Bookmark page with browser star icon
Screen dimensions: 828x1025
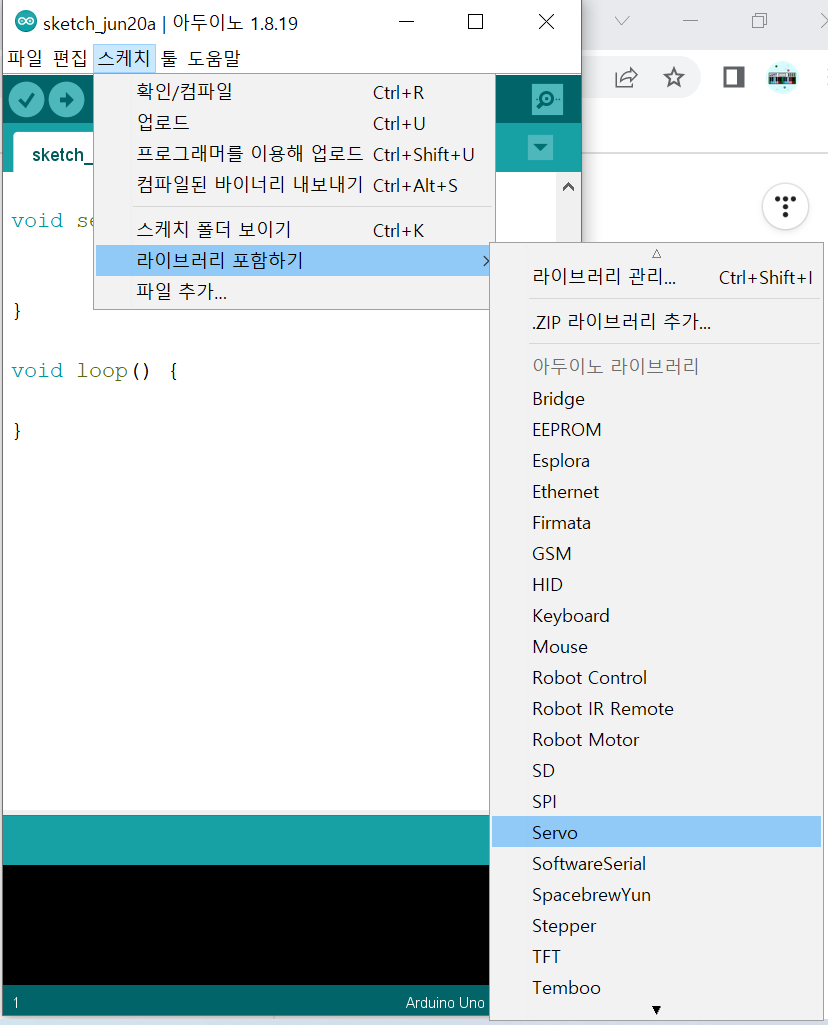pos(674,77)
